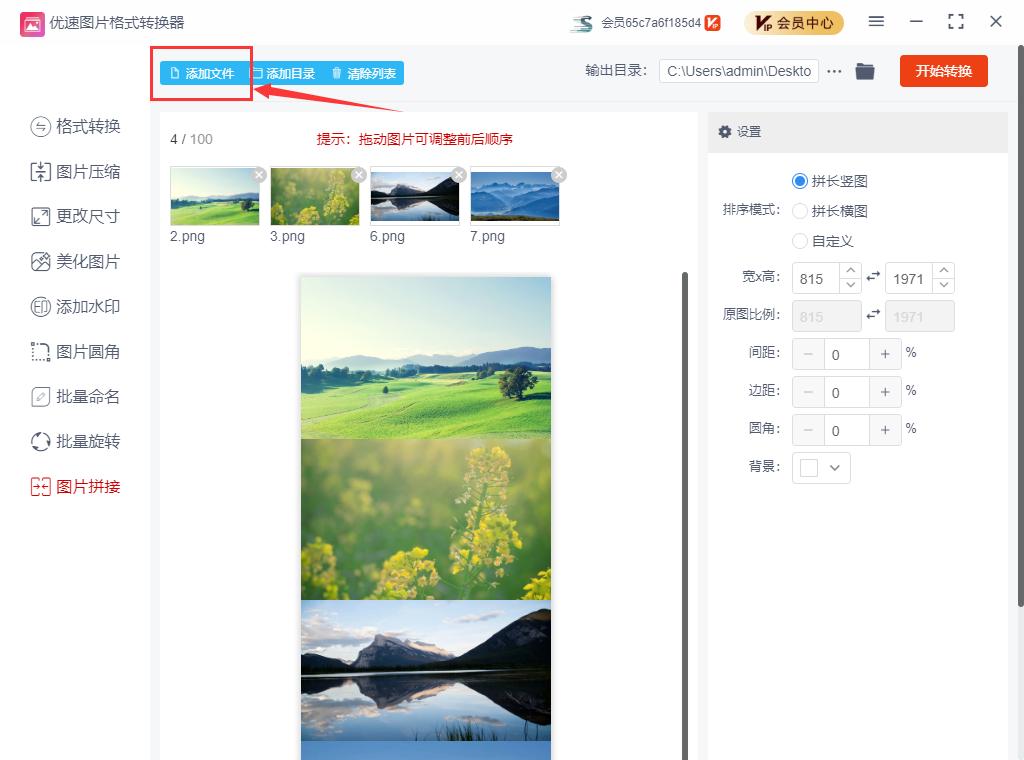
Task: Remove the 3.png thumbnail
Action: (x=358, y=174)
